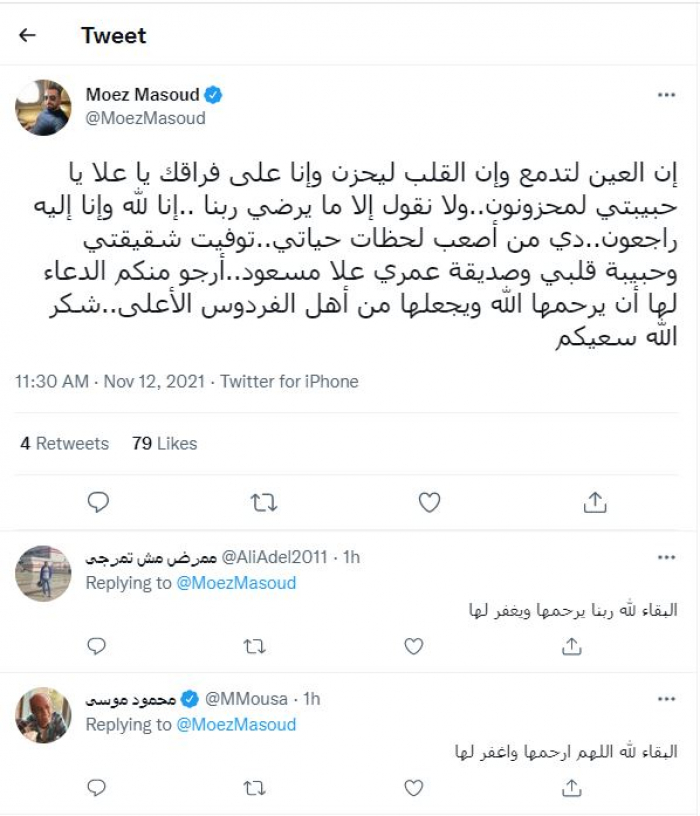700x816 pixels.
Task: Open more options on MMousa reply
Action: click(x=667, y=698)
